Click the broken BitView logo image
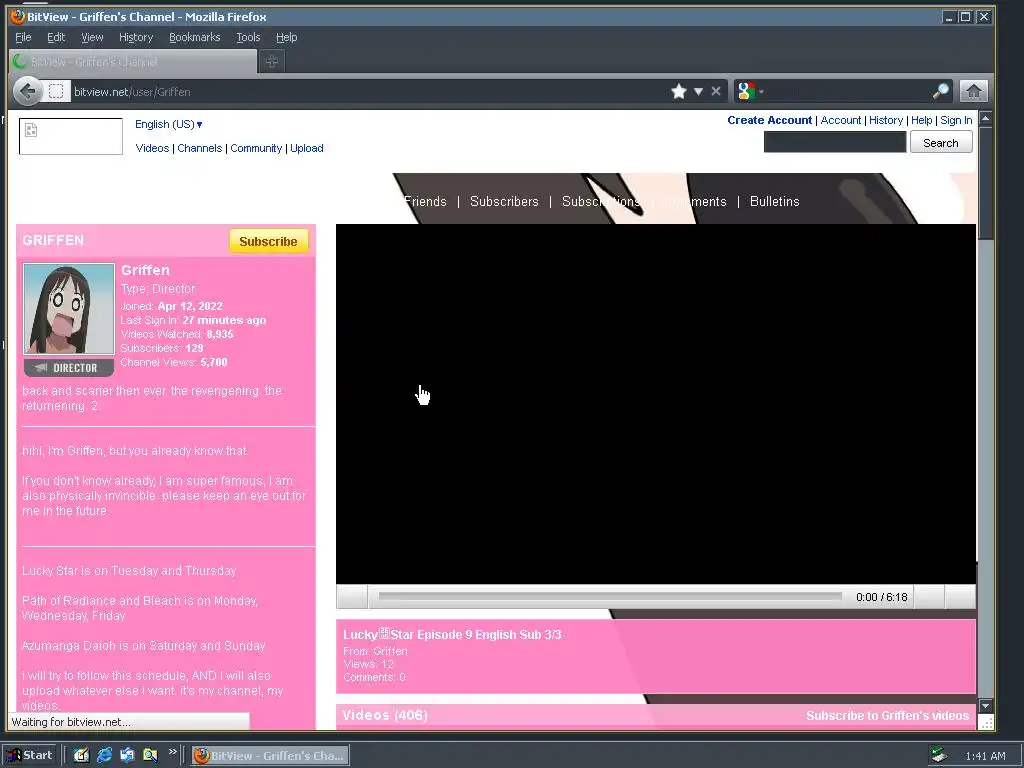Screen dimensions: 1024x768 (x=71, y=136)
